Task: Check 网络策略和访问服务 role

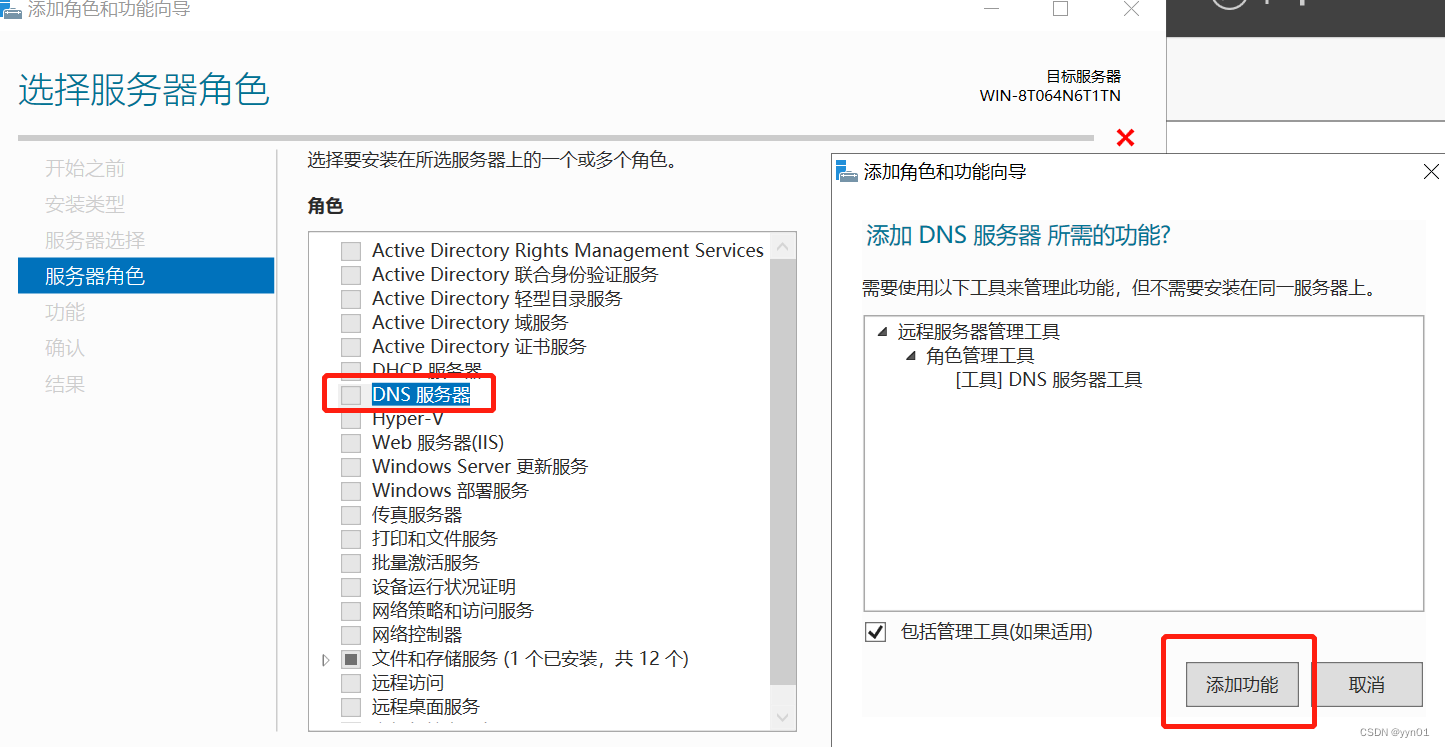Action: pyautogui.click(x=350, y=611)
